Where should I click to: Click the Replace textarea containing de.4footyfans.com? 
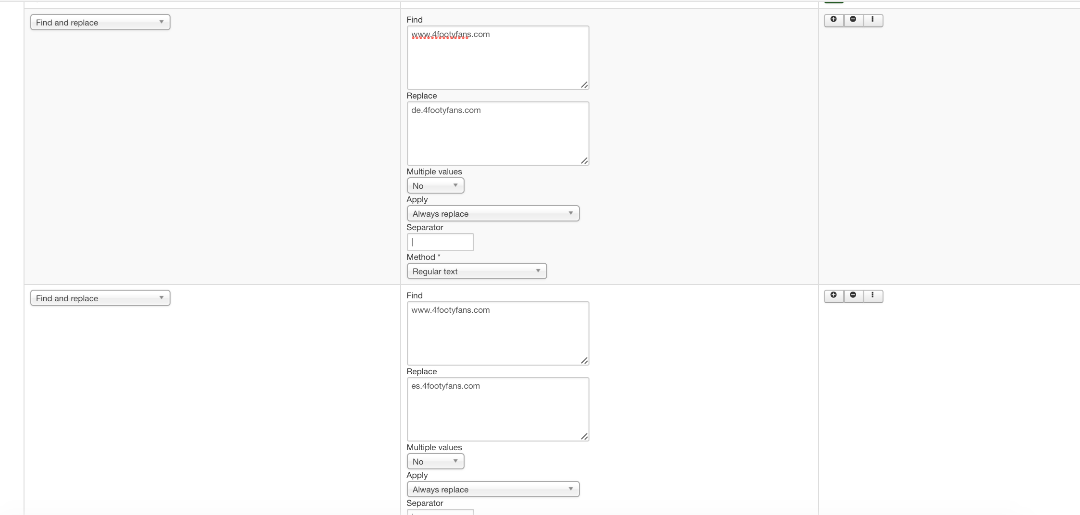click(497, 134)
